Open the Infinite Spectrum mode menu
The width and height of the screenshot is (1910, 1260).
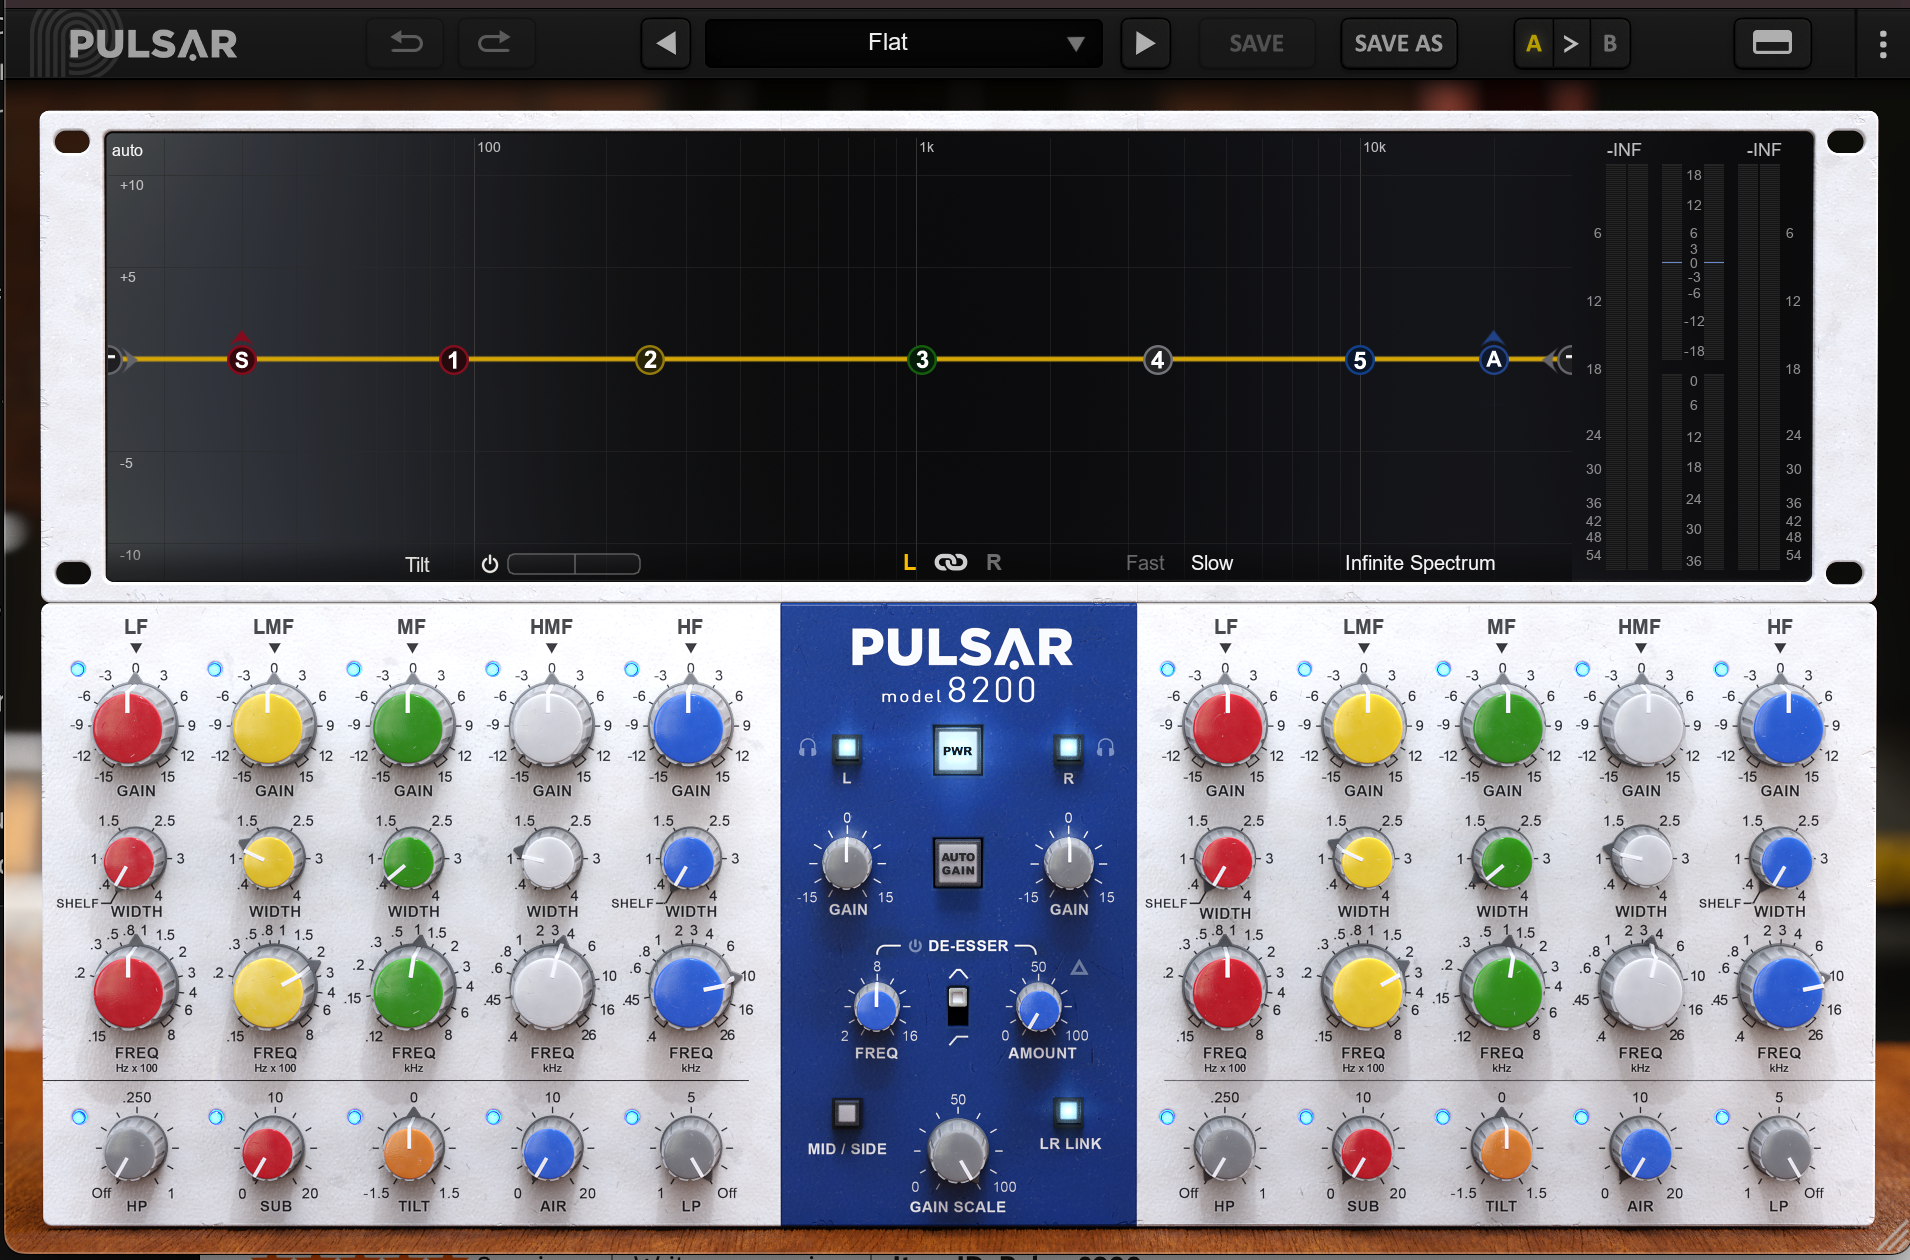(x=1419, y=563)
